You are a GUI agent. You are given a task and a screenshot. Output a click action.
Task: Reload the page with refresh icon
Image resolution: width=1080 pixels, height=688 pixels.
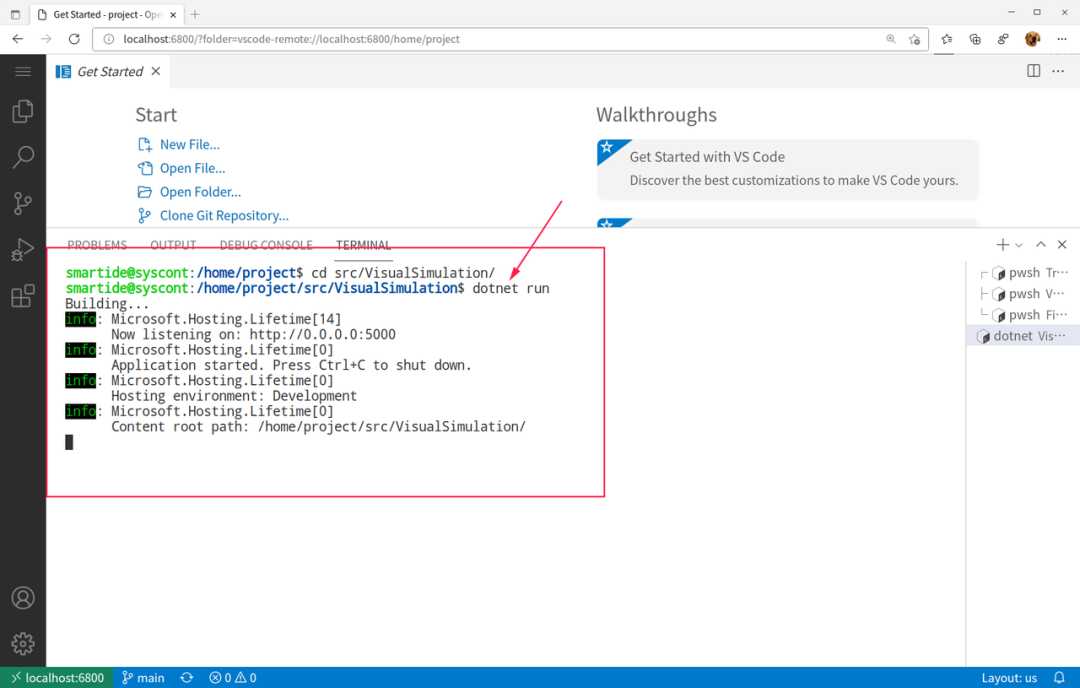pyautogui.click(x=74, y=39)
